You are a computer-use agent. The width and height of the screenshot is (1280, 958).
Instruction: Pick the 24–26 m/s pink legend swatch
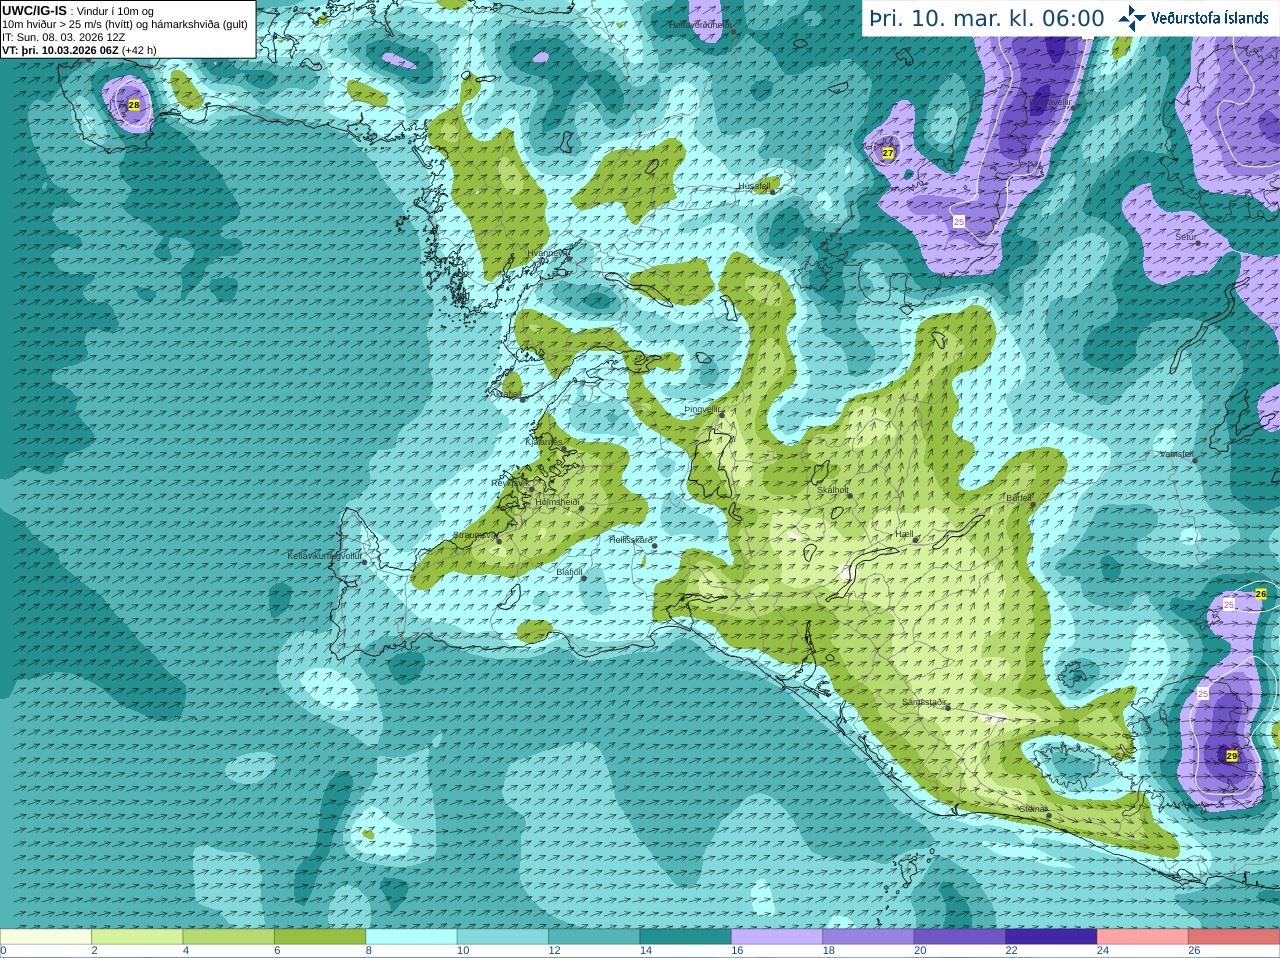(1142, 937)
